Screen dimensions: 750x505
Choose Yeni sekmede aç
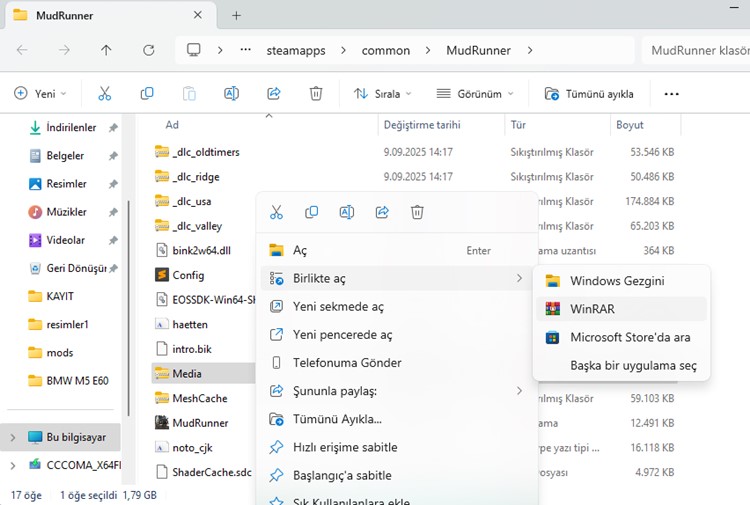pyautogui.click(x=397, y=307)
